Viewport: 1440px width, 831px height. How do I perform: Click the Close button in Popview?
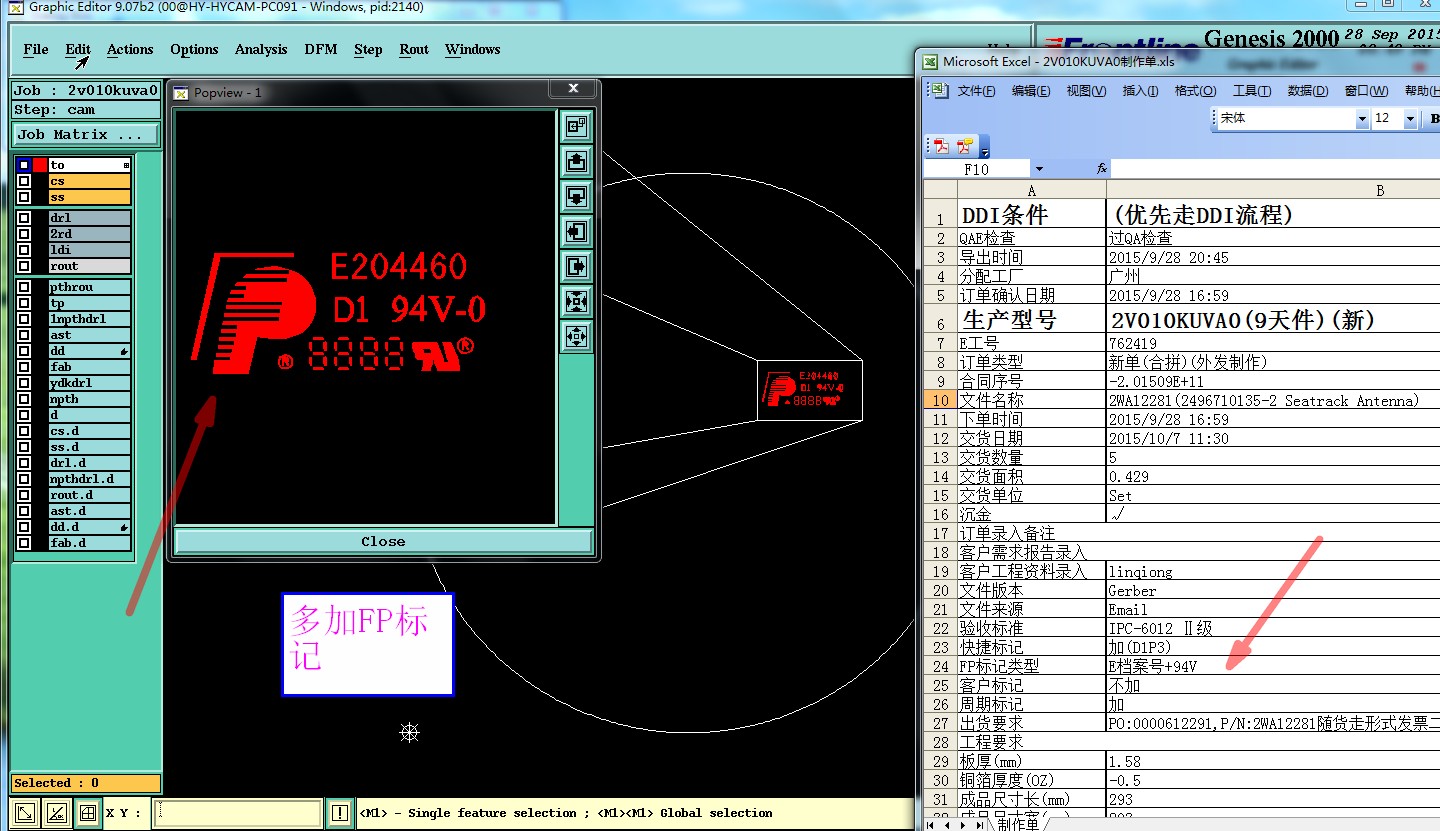[383, 541]
